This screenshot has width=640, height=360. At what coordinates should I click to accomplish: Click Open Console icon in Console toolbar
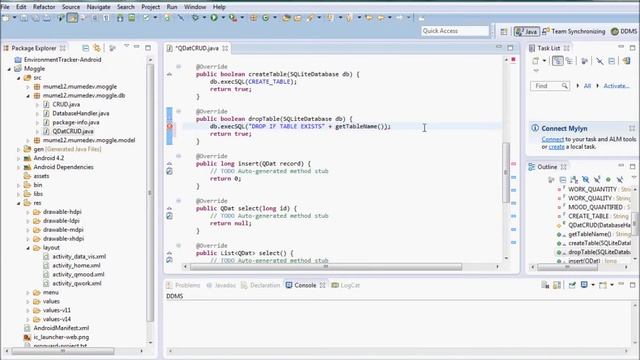(603, 285)
